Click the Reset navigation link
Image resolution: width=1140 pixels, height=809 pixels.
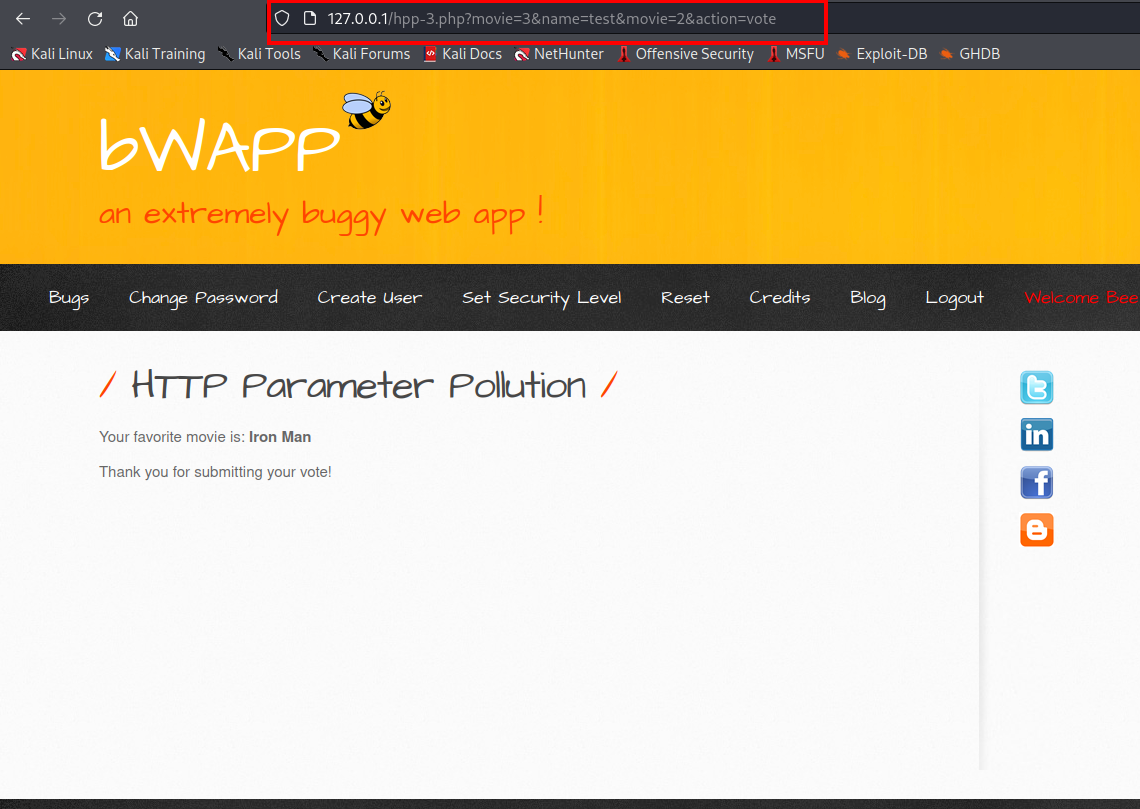coord(685,298)
